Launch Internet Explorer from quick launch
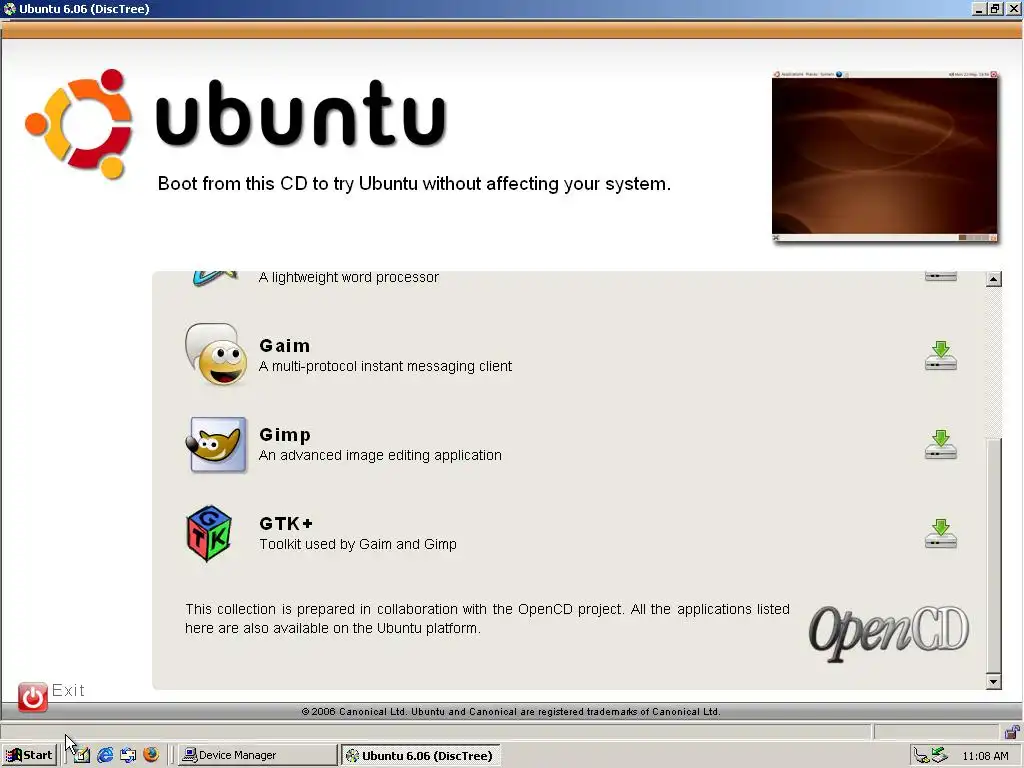 [x=104, y=755]
